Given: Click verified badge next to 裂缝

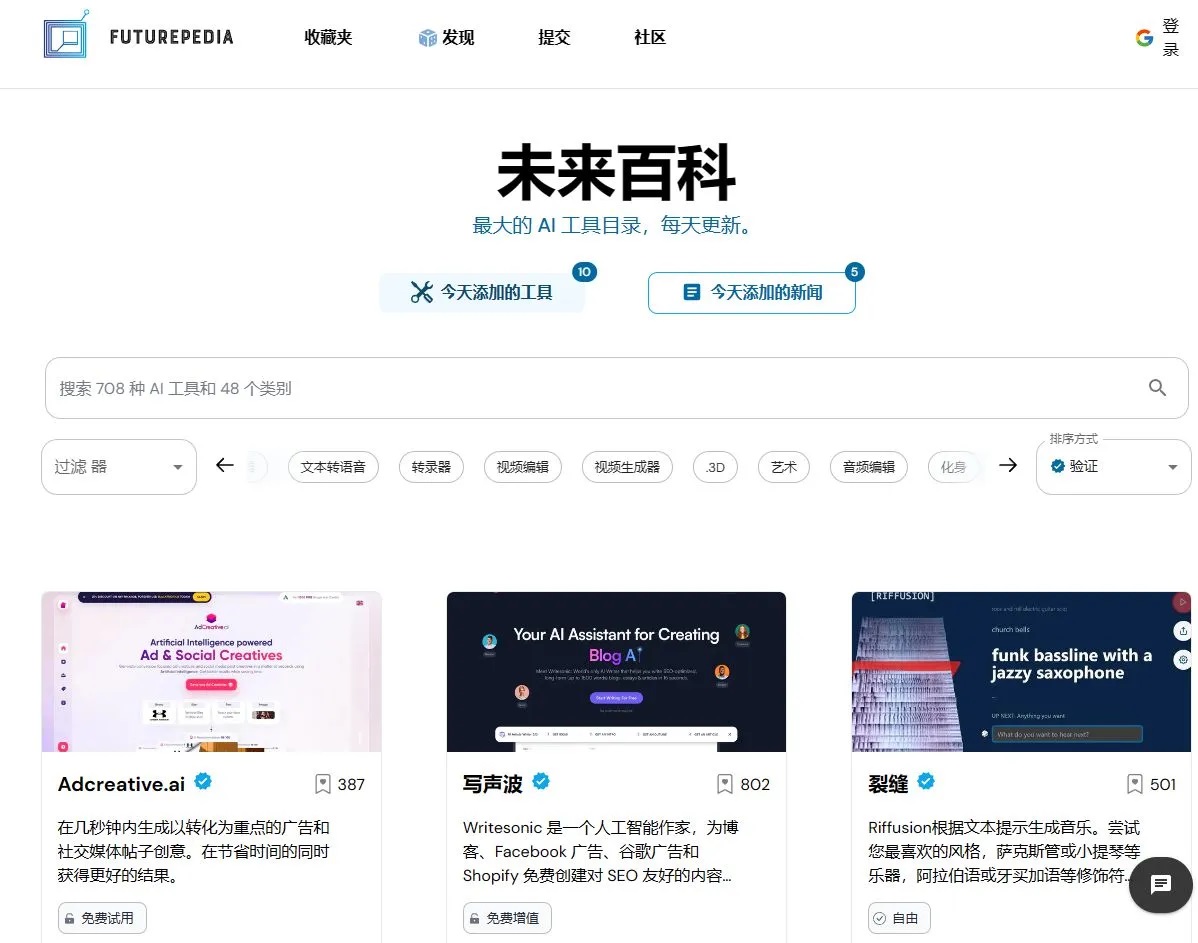Looking at the screenshot, I should [925, 781].
